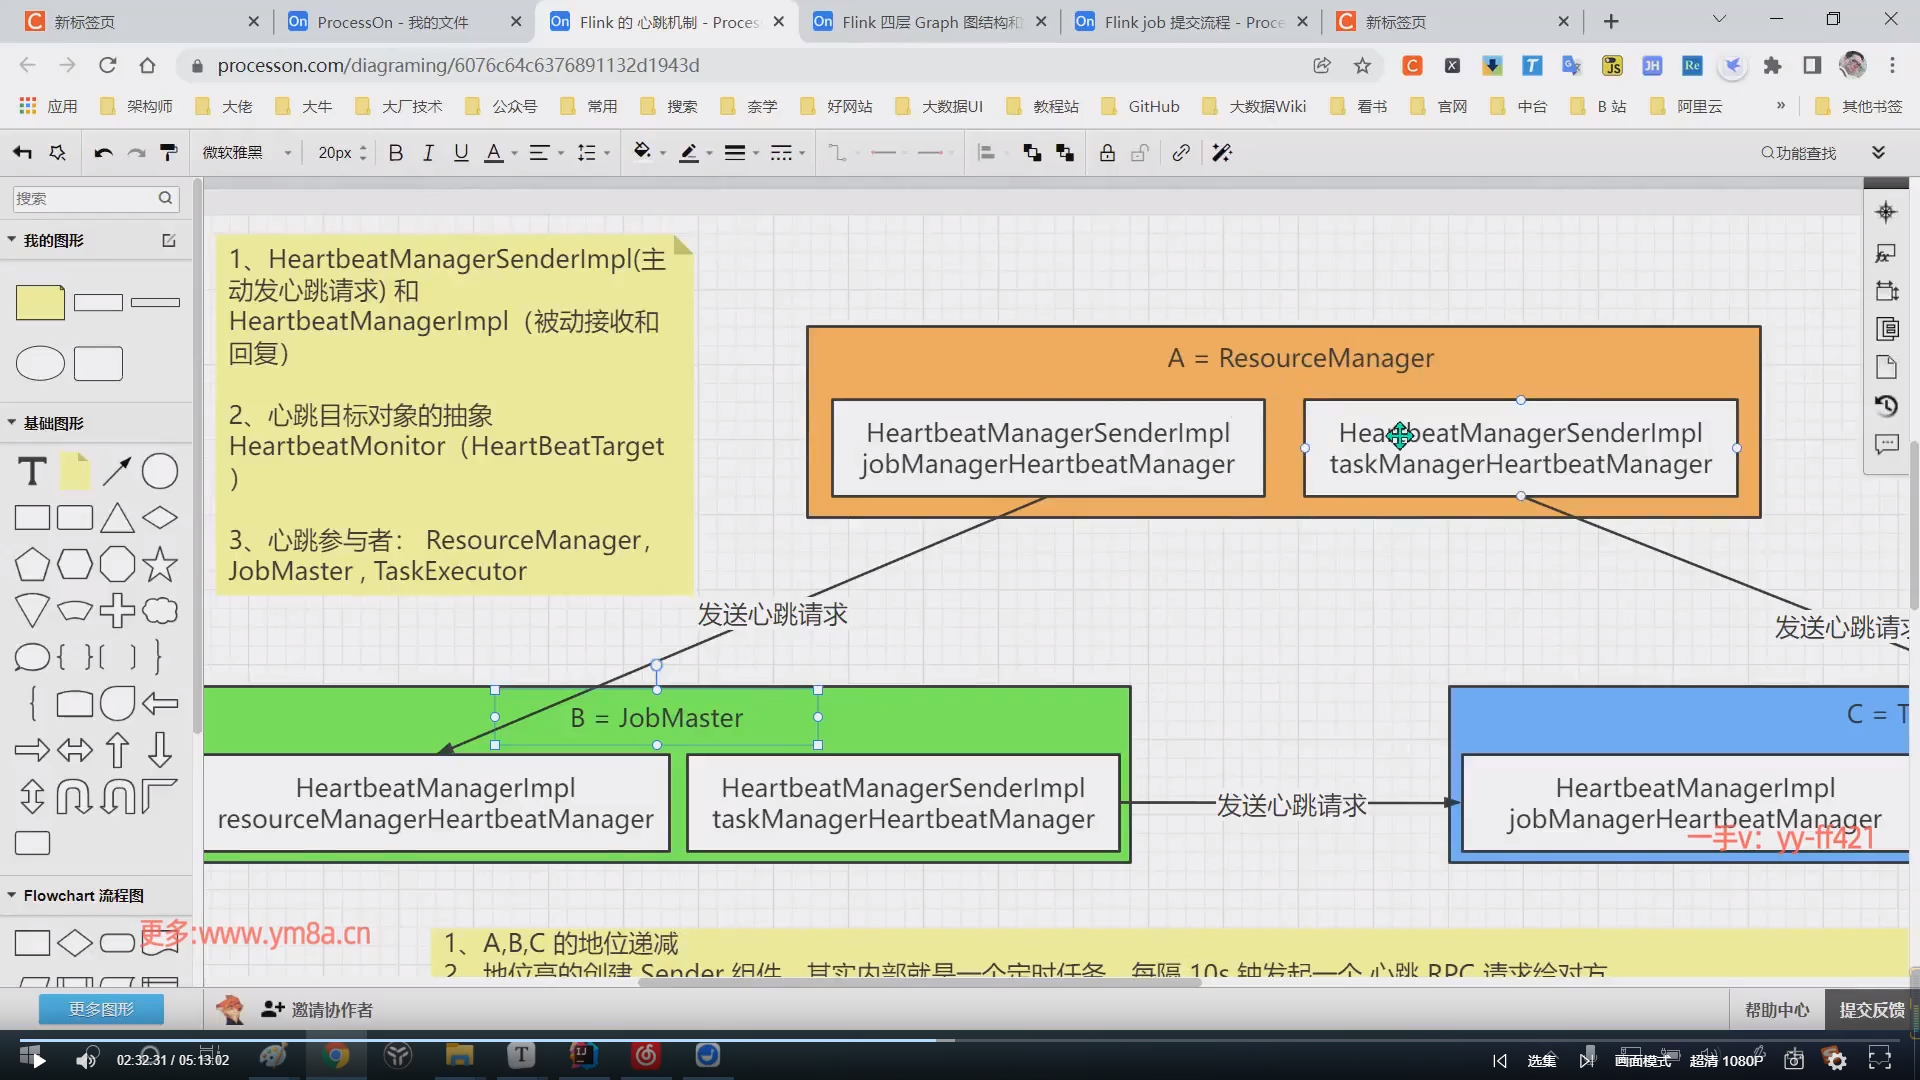
Task: Click the 更多图形 button
Action: click(101, 1009)
